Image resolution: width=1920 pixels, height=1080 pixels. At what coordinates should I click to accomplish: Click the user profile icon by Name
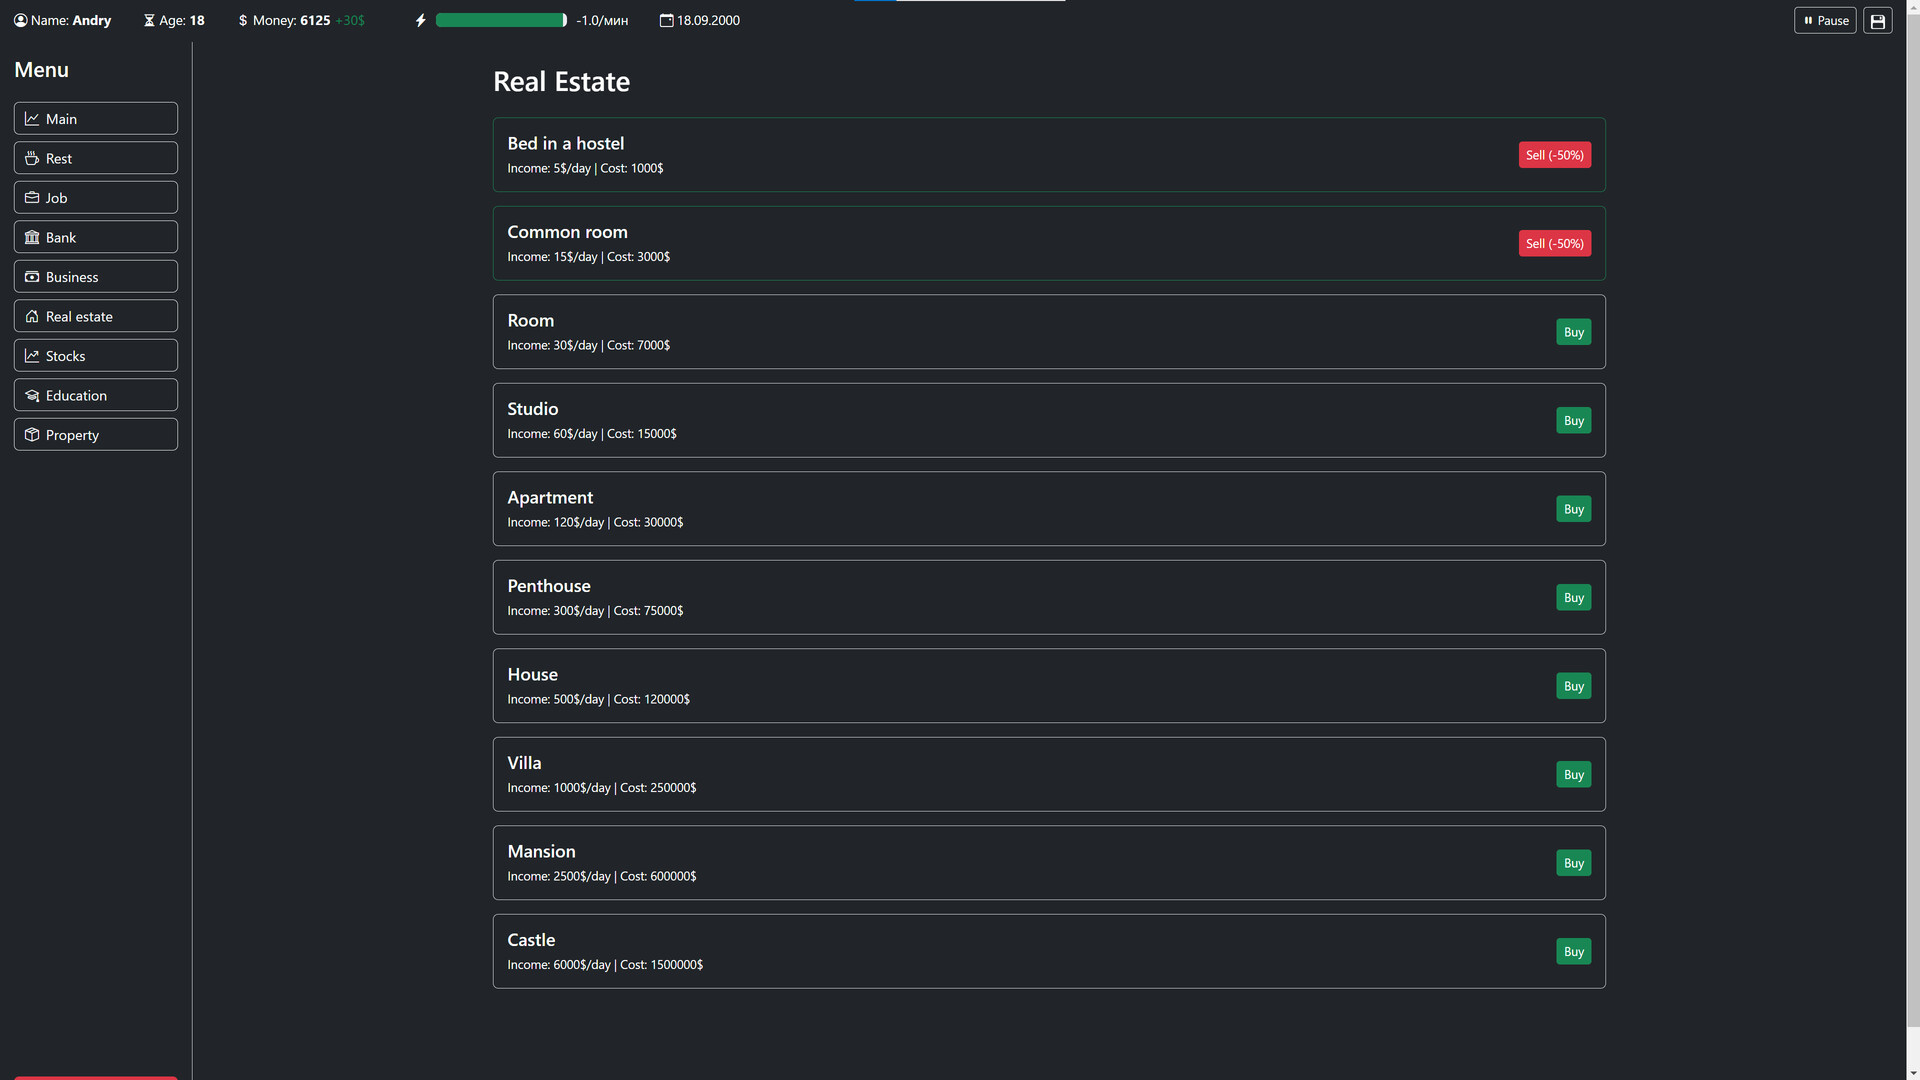click(21, 21)
